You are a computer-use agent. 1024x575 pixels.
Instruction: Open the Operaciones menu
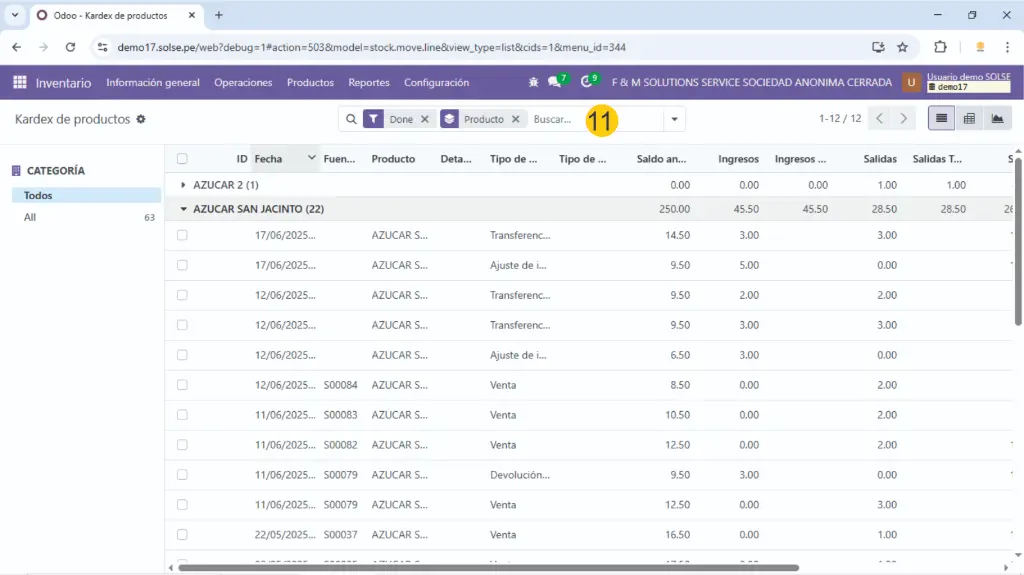(x=243, y=83)
